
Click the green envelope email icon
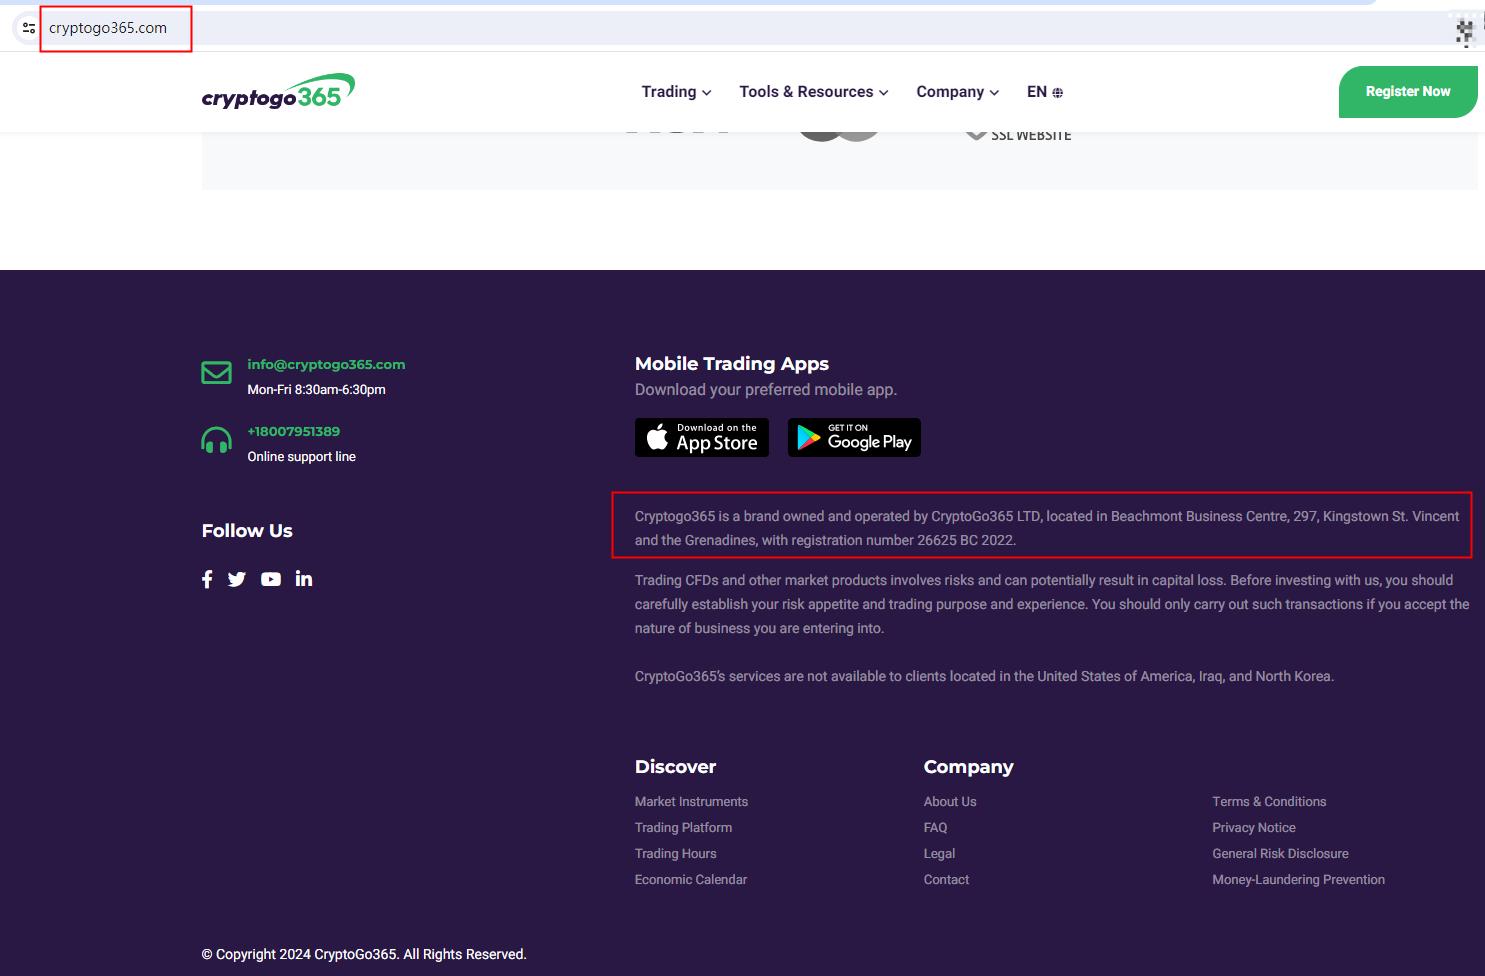click(216, 373)
